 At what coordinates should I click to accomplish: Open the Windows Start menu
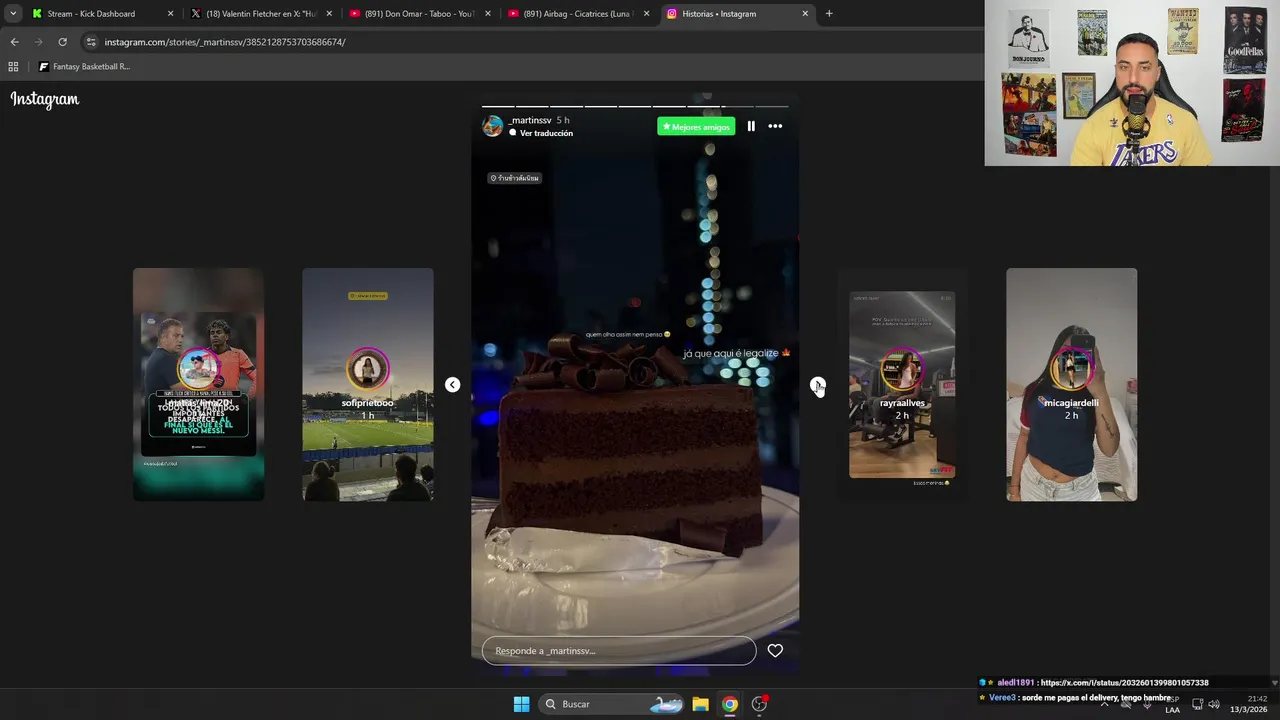click(x=521, y=704)
